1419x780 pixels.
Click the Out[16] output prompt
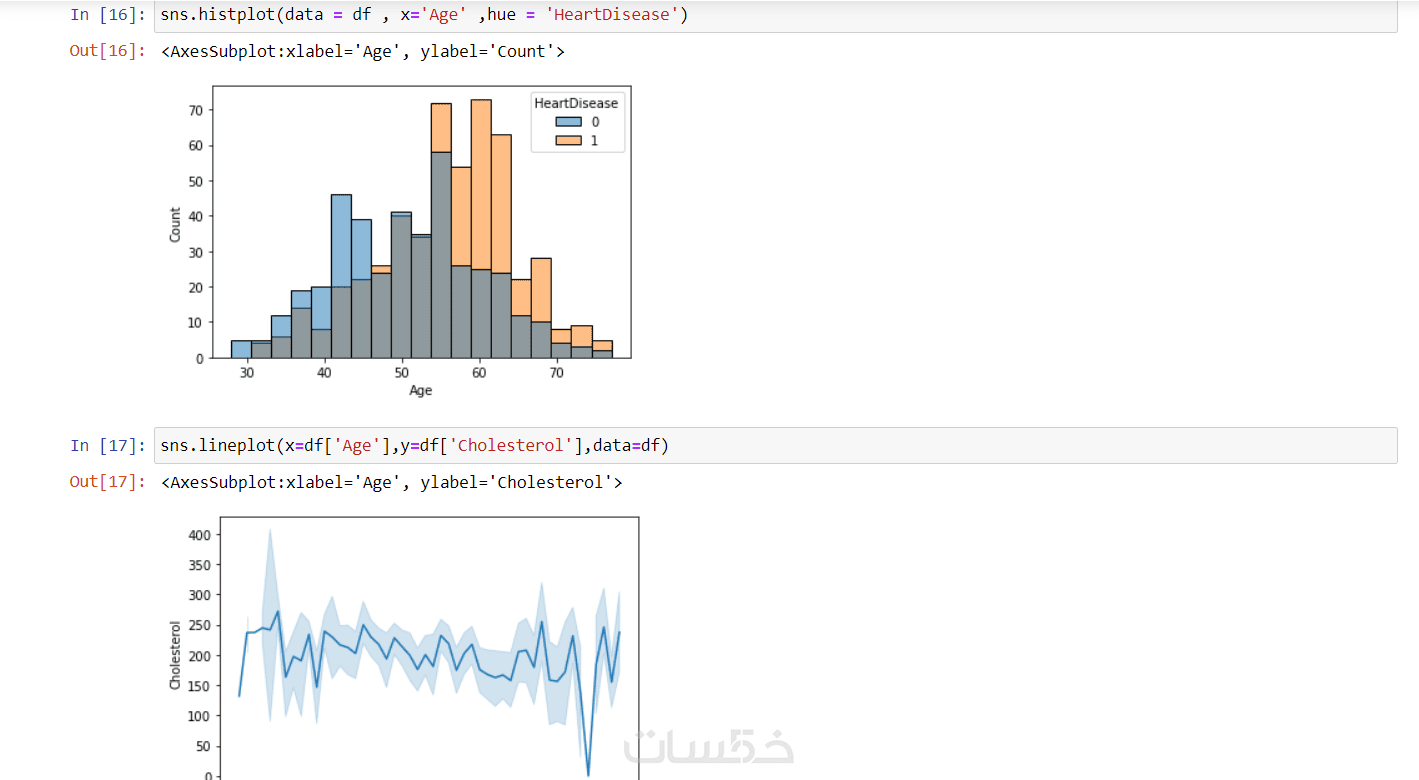point(107,51)
